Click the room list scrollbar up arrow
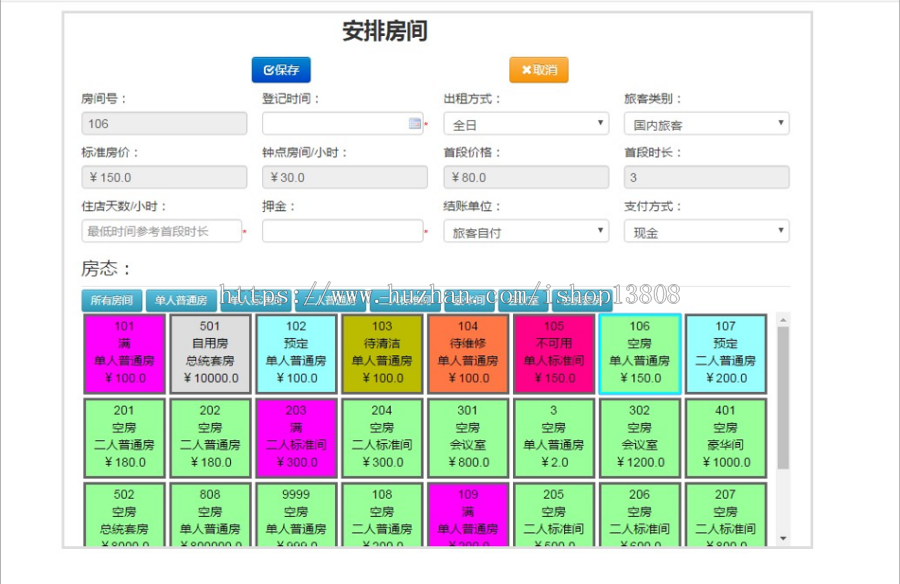This screenshot has height=584, width=900. (783, 319)
